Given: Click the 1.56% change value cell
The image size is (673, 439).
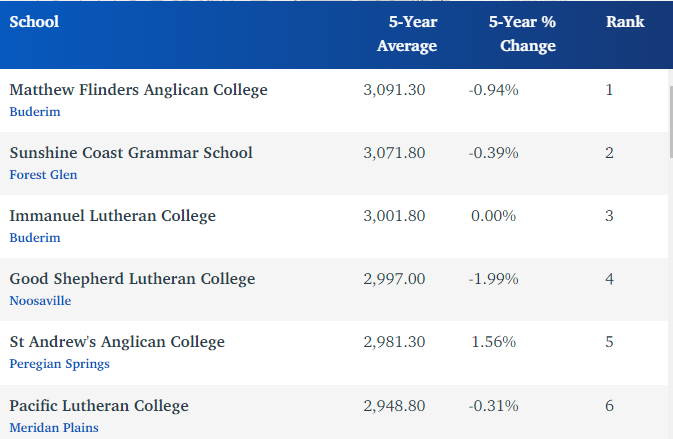Looking at the screenshot, I should tap(493, 342).
